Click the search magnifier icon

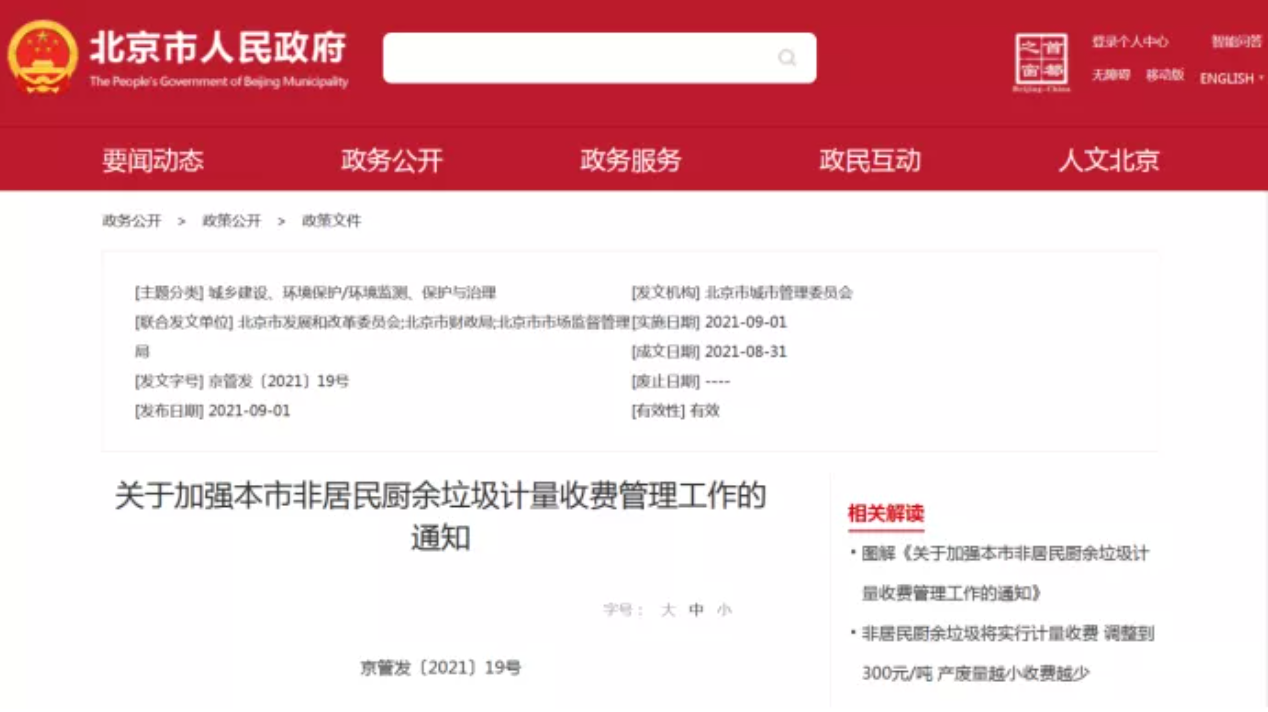(789, 57)
